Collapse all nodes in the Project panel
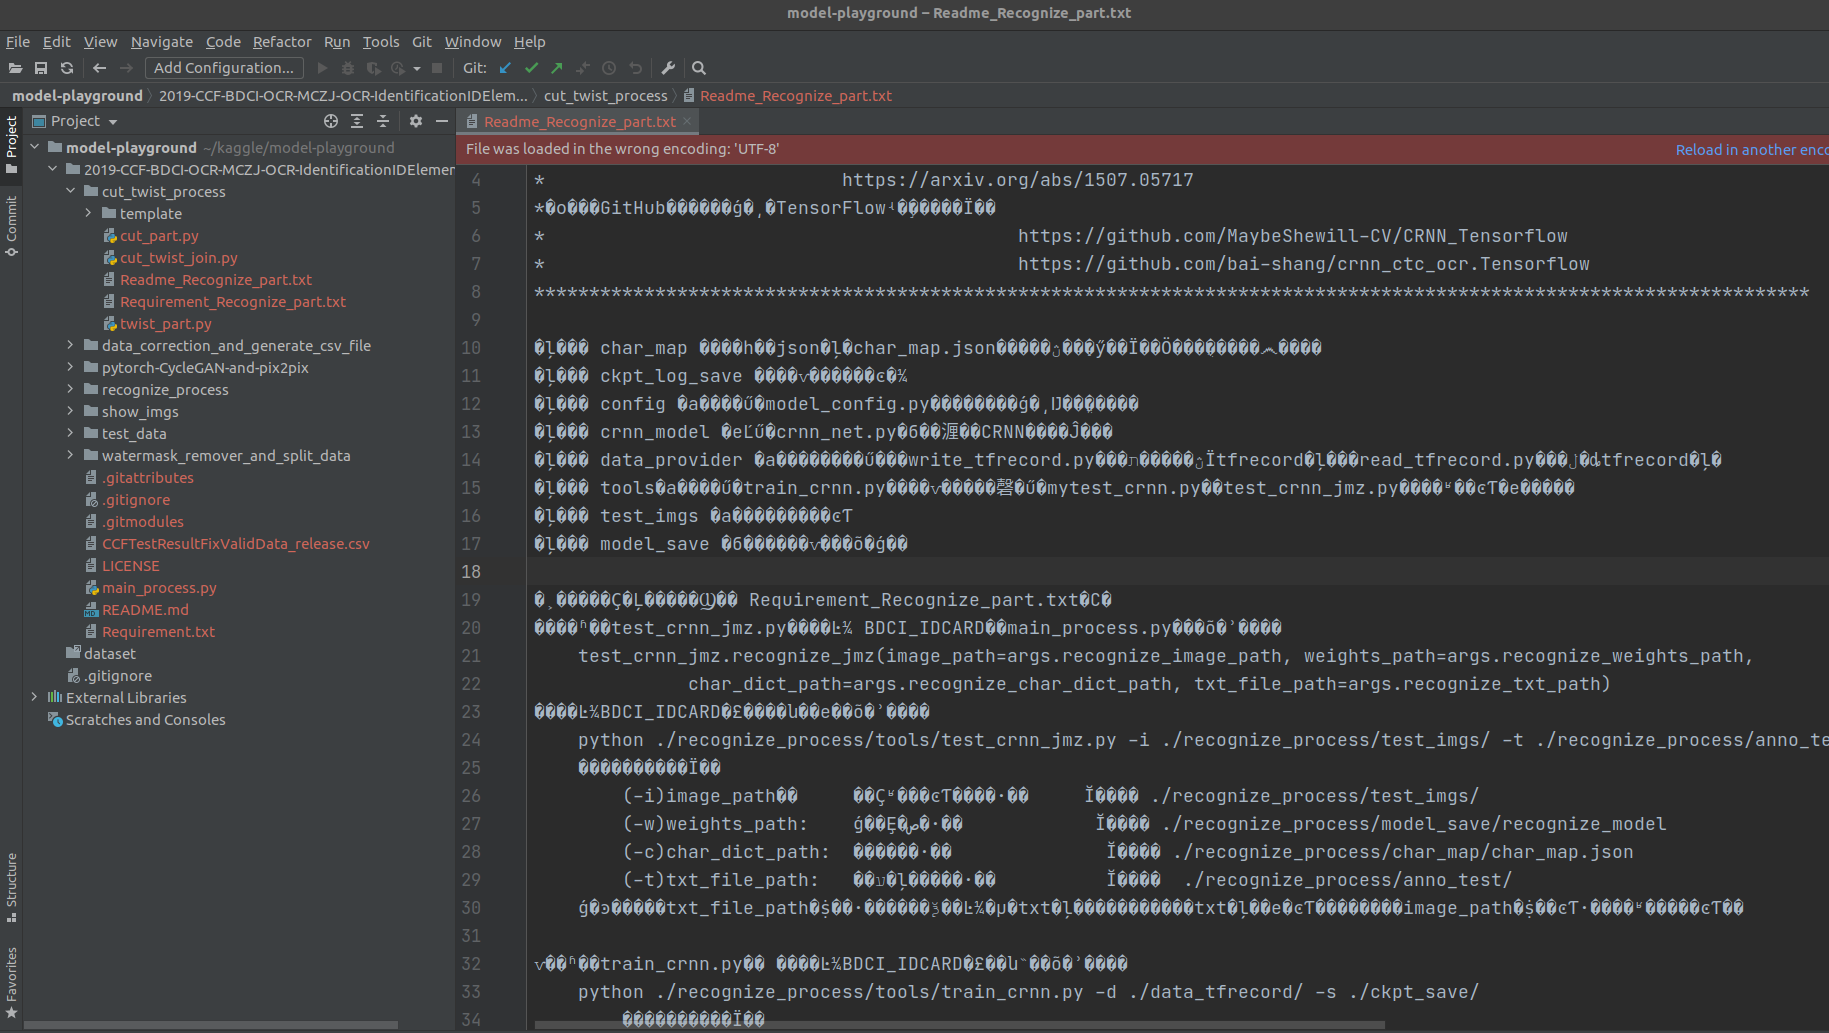Screen dimensions: 1829x1033 383,120
